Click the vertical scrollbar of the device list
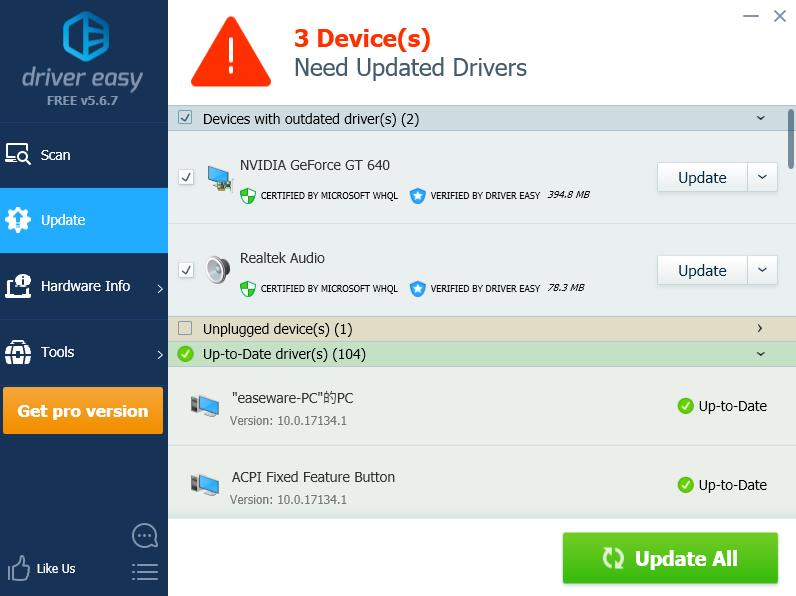 pos(790,139)
